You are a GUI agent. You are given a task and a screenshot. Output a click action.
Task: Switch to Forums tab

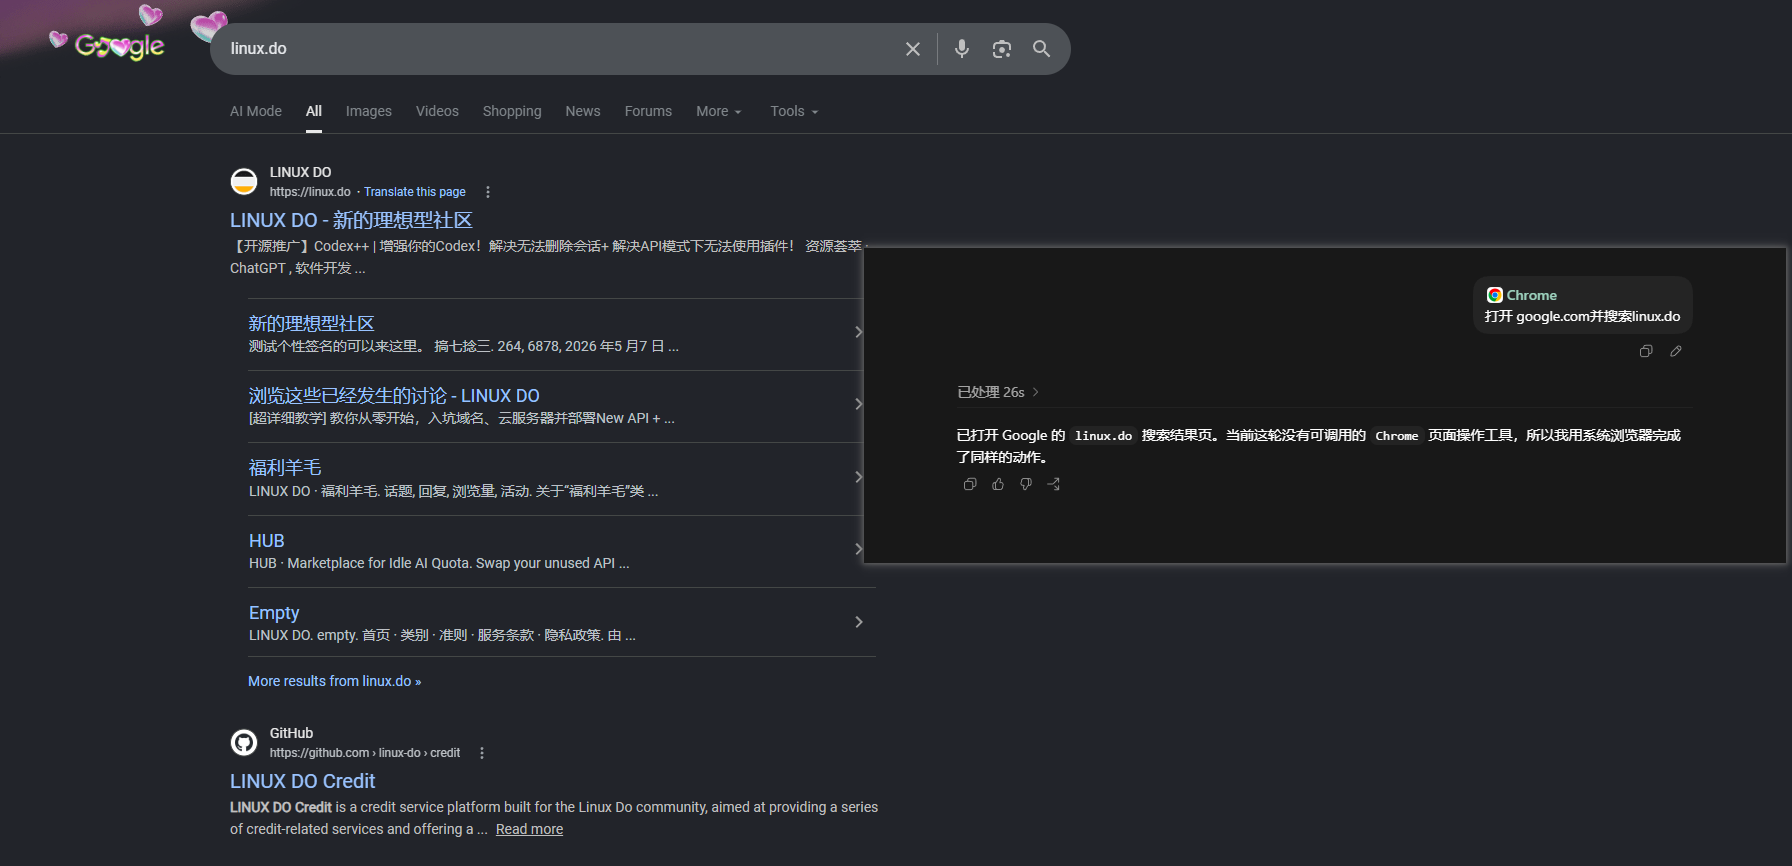648,111
